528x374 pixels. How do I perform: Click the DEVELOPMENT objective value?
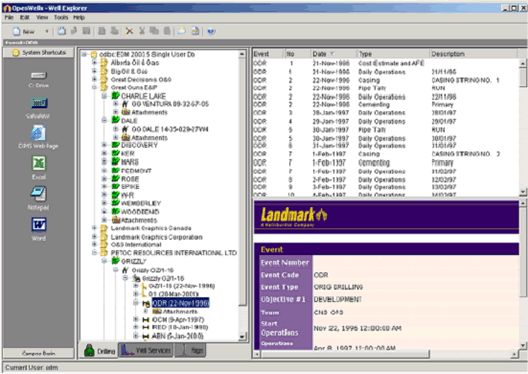[x=337, y=299]
